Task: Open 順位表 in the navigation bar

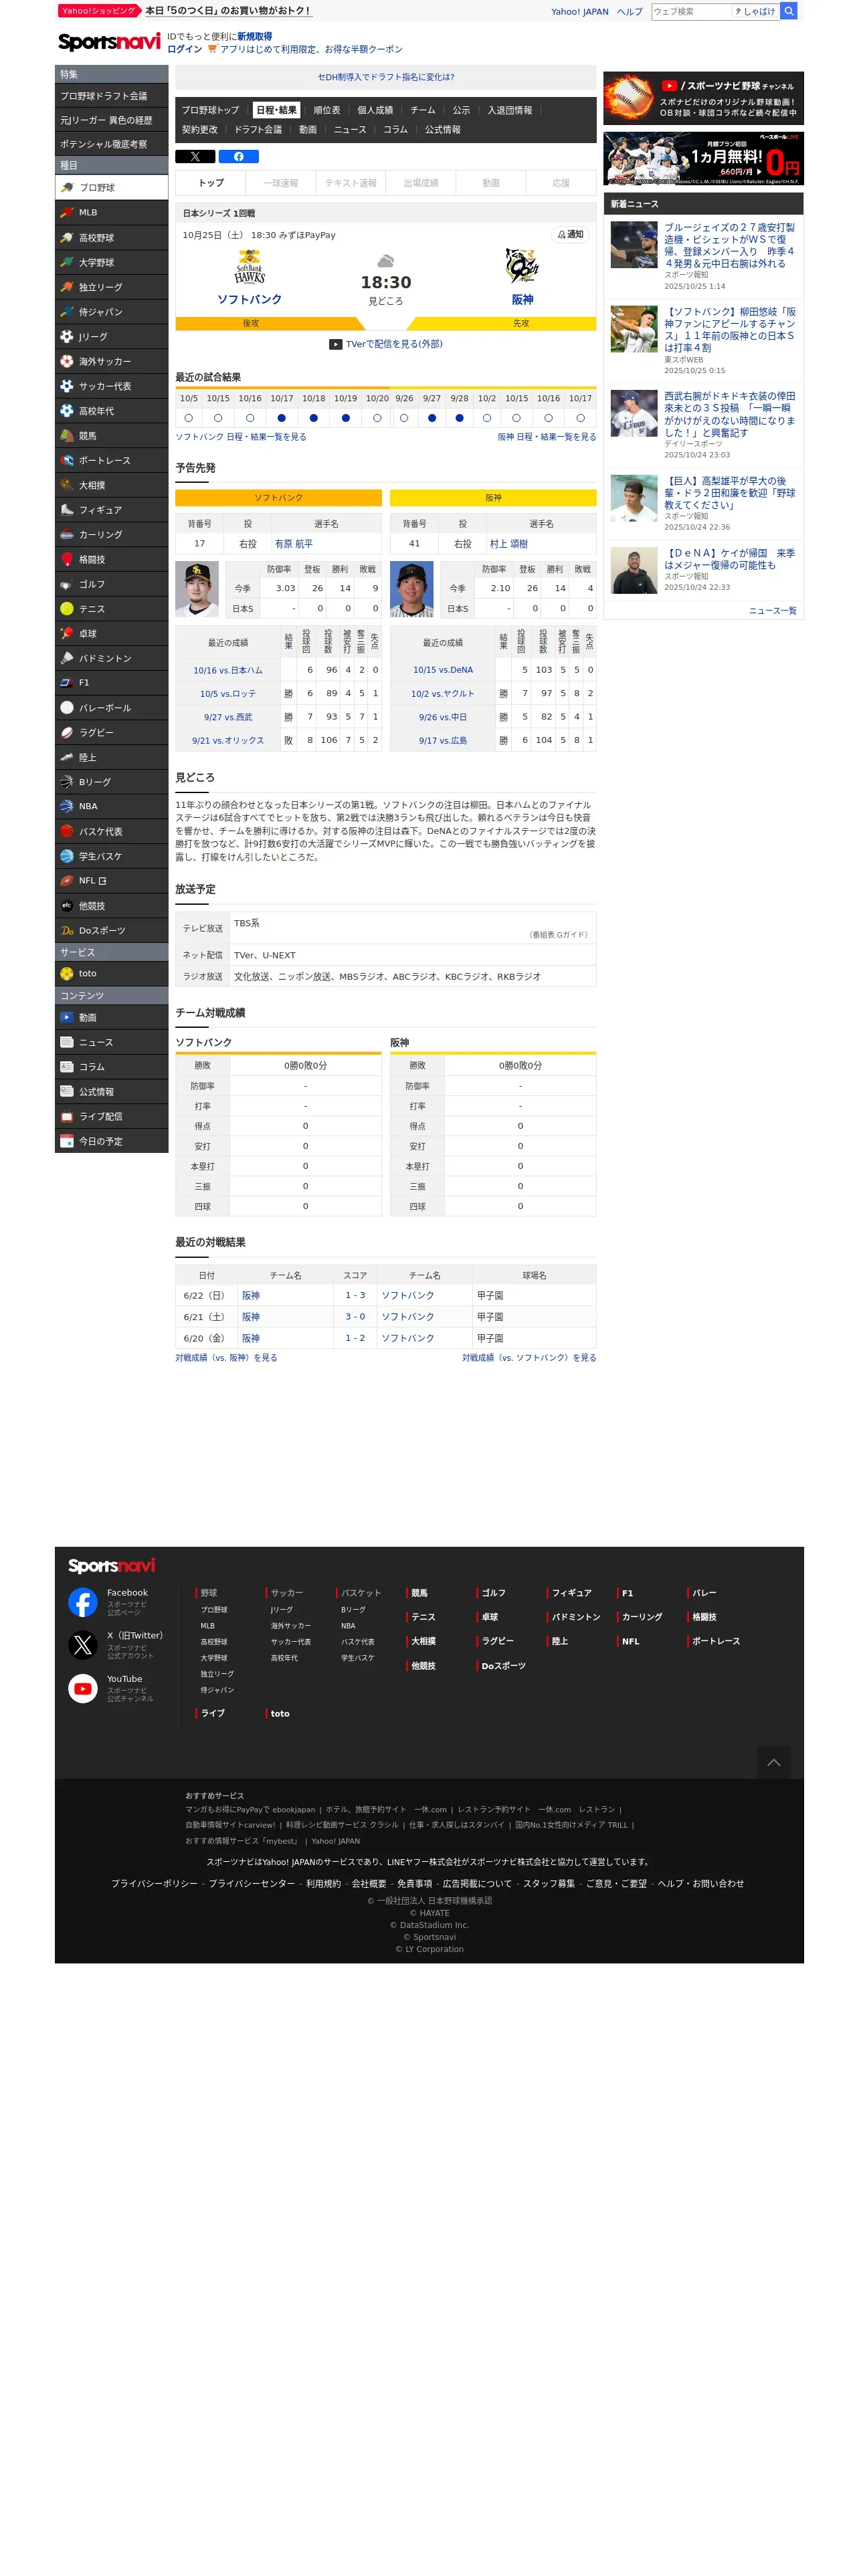Action: tap(327, 110)
